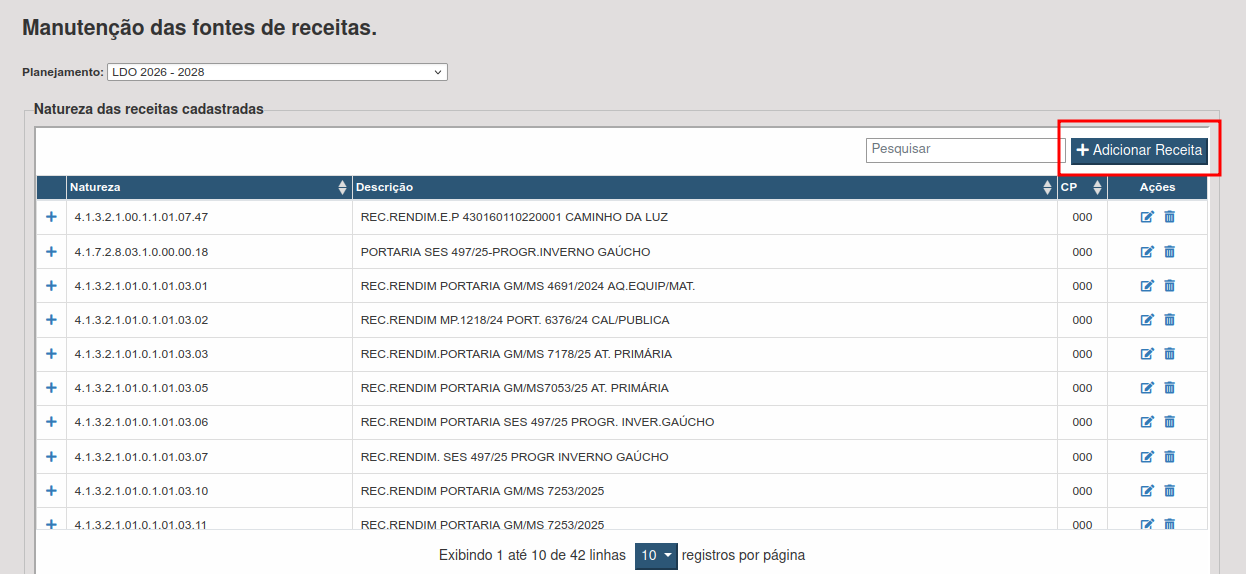The image size is (1246, 574).
Task: Edit row with natureza 4.1.7.2.8.03.1.0.00.00.18
Action: pos(1147,252)
